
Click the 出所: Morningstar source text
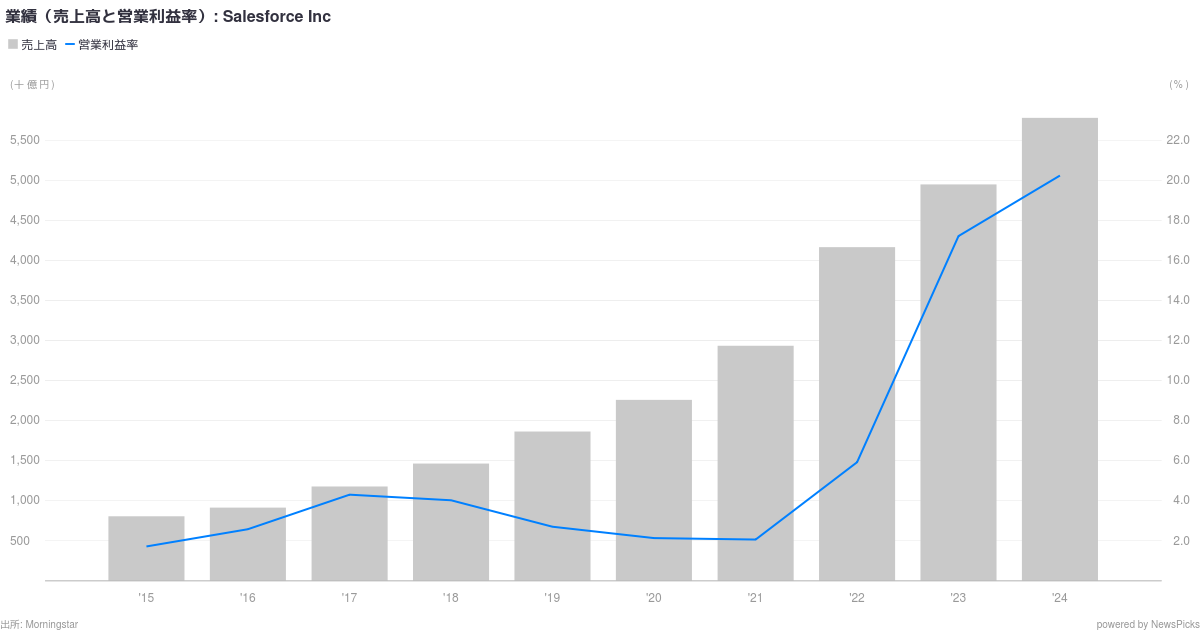tap(40, 624)
